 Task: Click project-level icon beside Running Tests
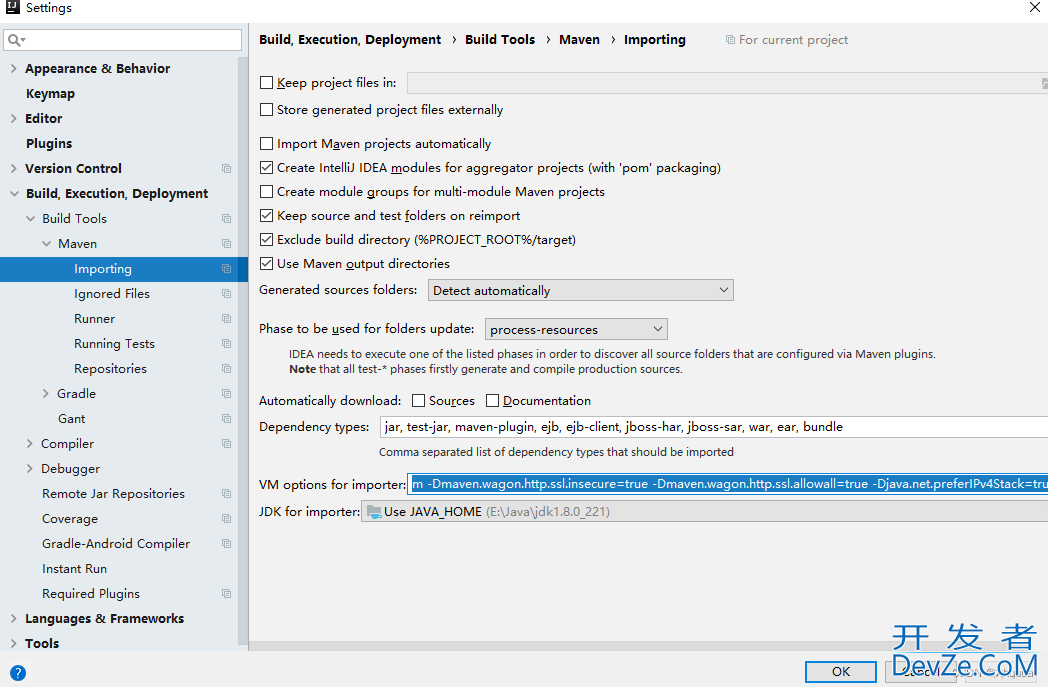[x=227, y=344]
